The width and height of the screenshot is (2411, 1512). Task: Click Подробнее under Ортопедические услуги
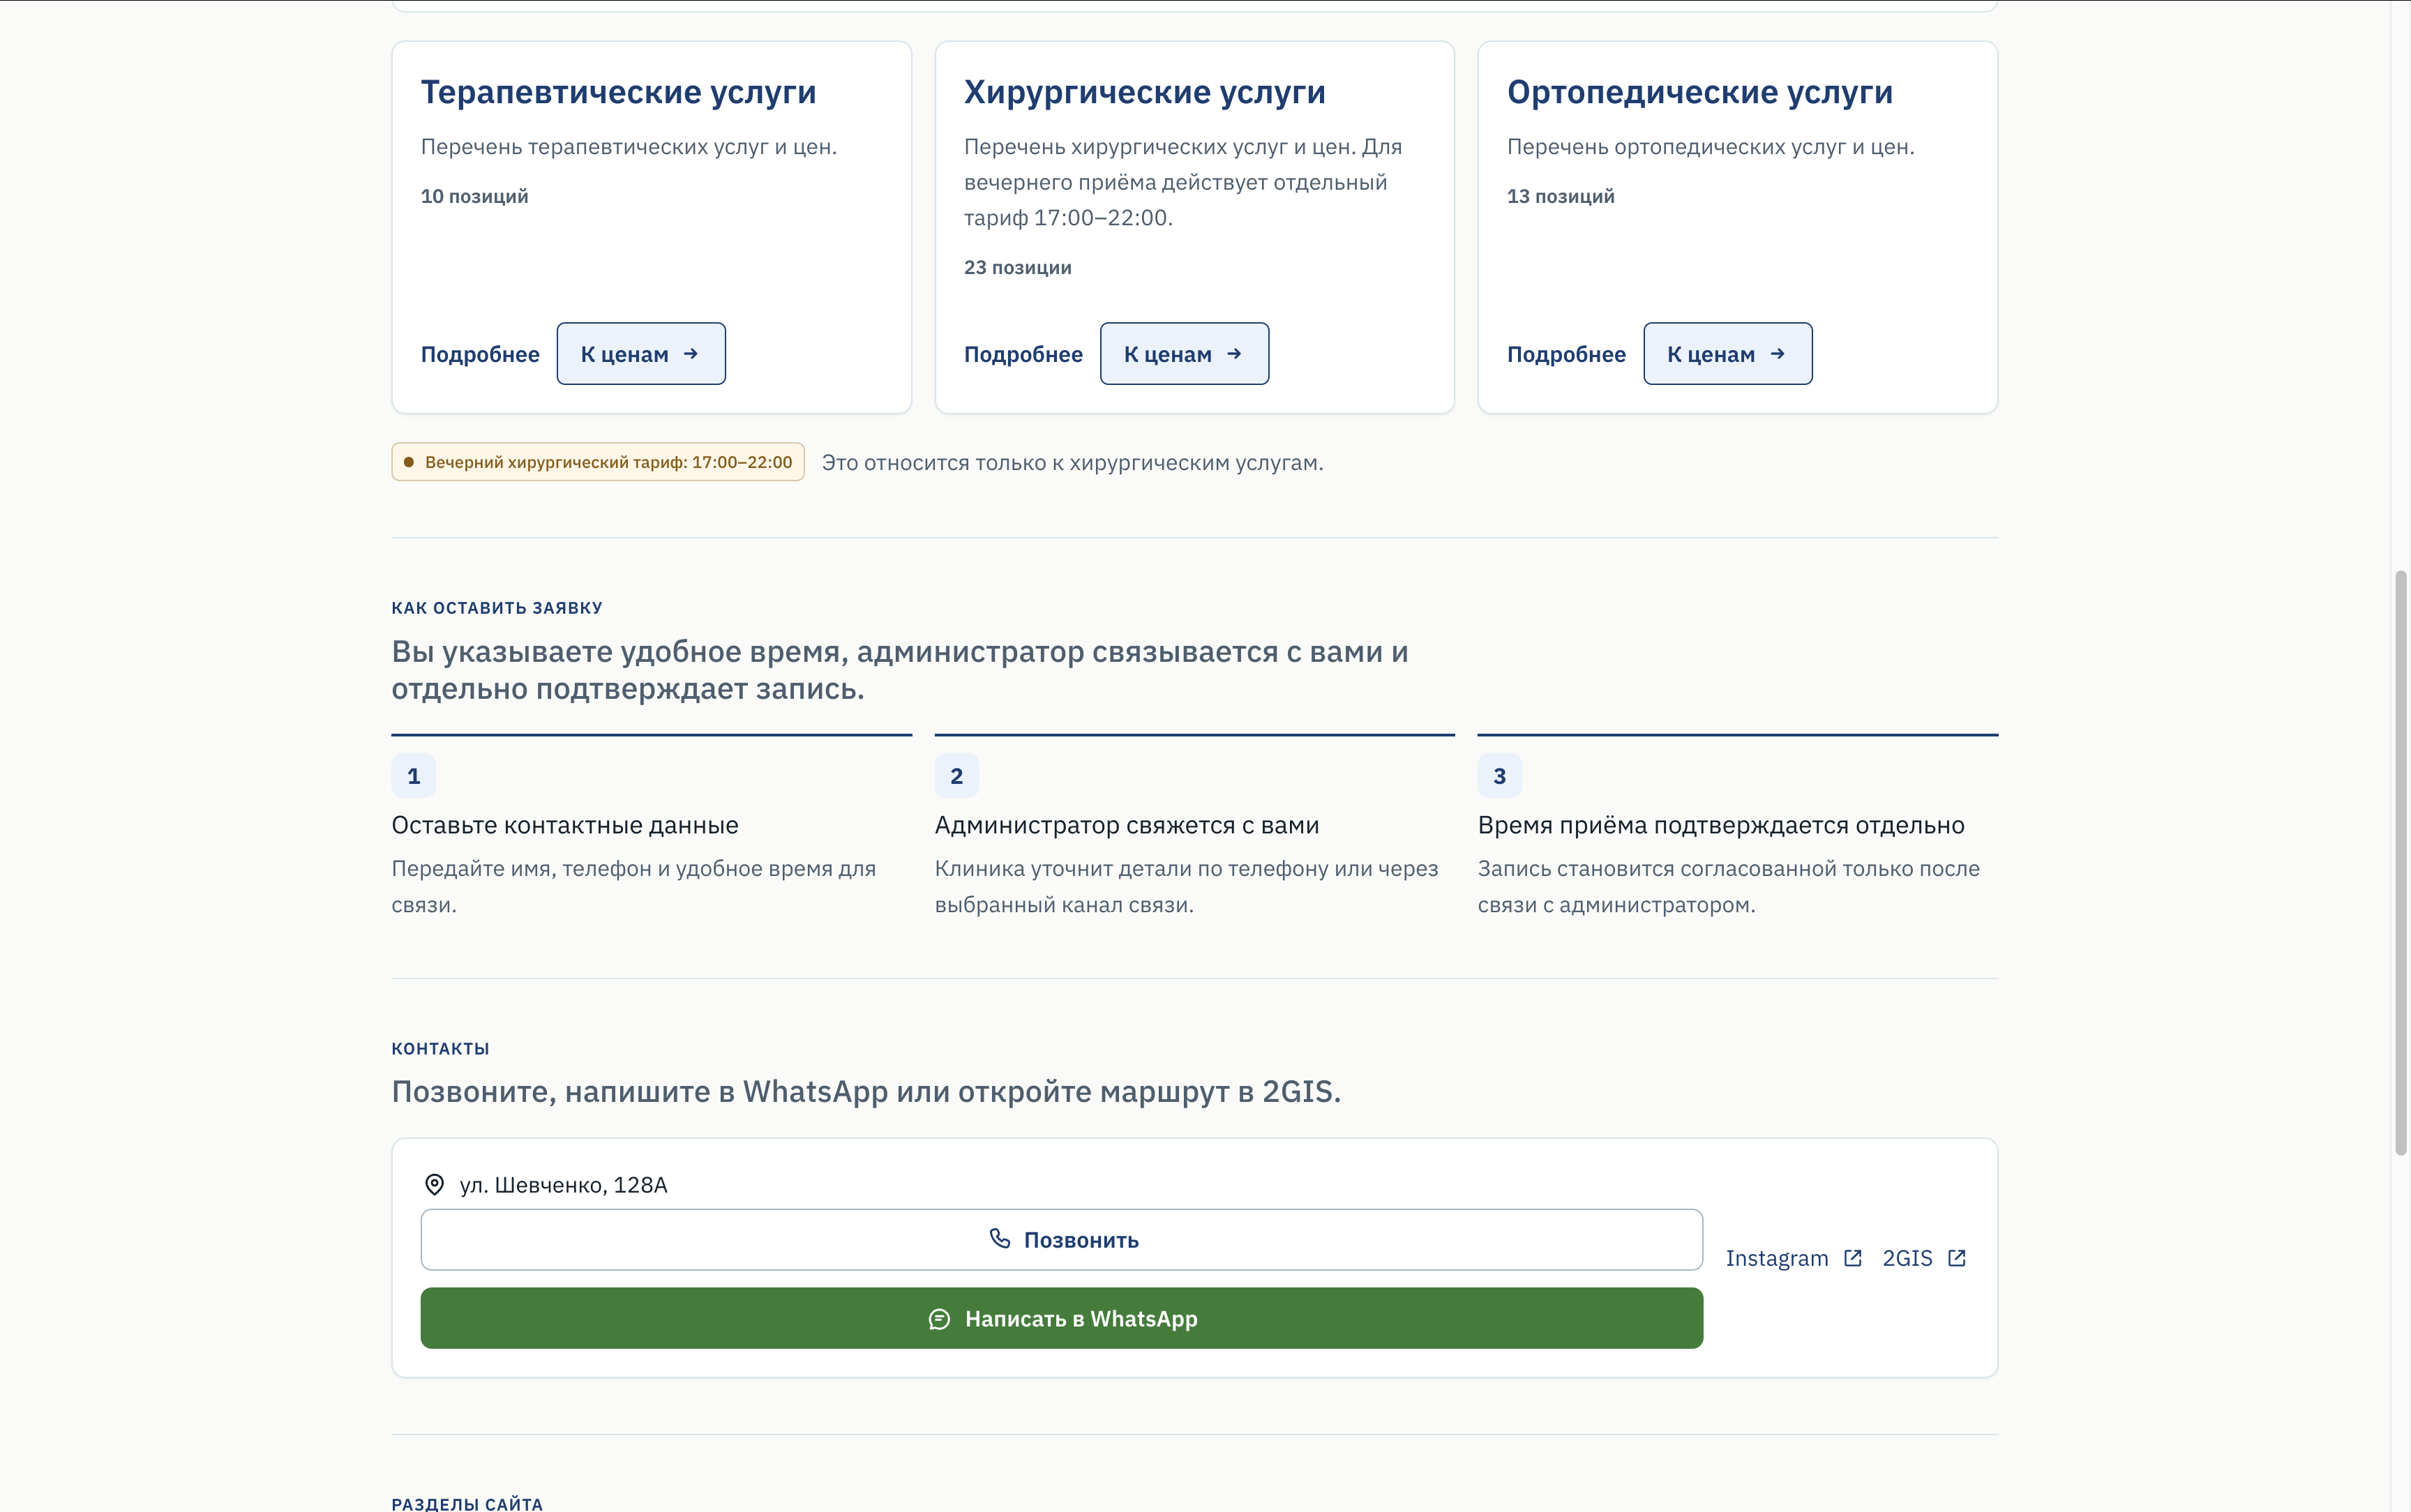tap(1566, 354)
